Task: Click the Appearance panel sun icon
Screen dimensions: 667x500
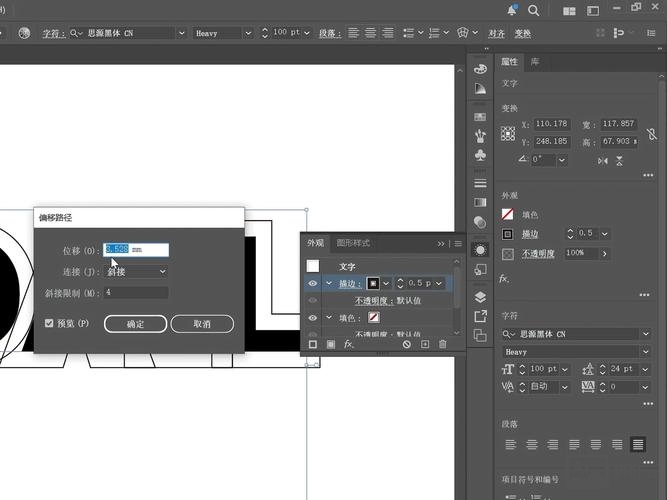Action: click(x=480, y=250)
